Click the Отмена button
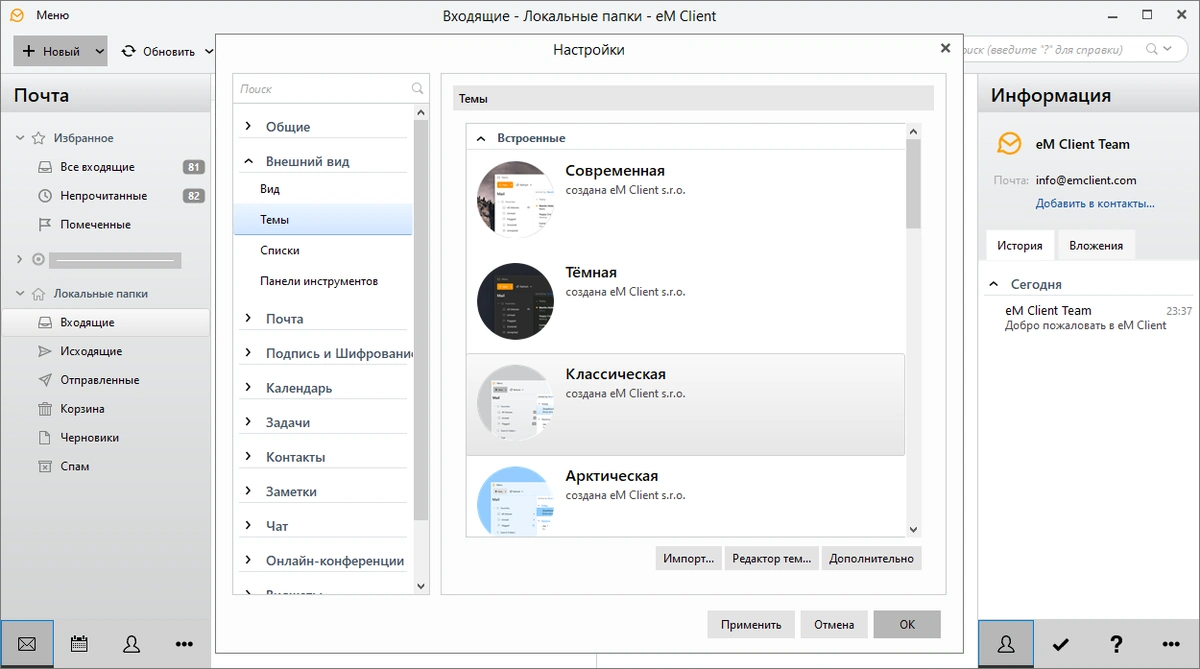This screenshot has height=669, width=1200. (834, 624)
